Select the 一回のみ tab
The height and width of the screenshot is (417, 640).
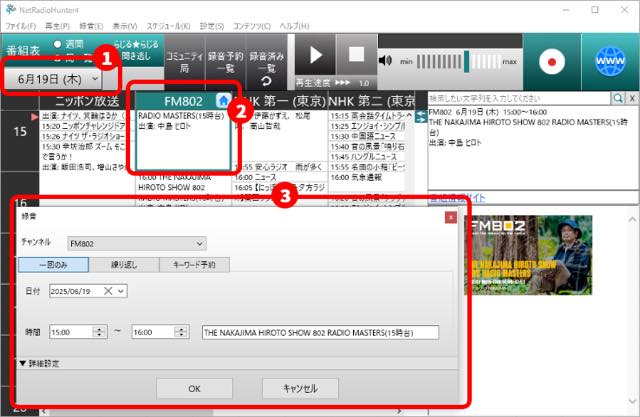pyautogui.click(x=53, y=265)
